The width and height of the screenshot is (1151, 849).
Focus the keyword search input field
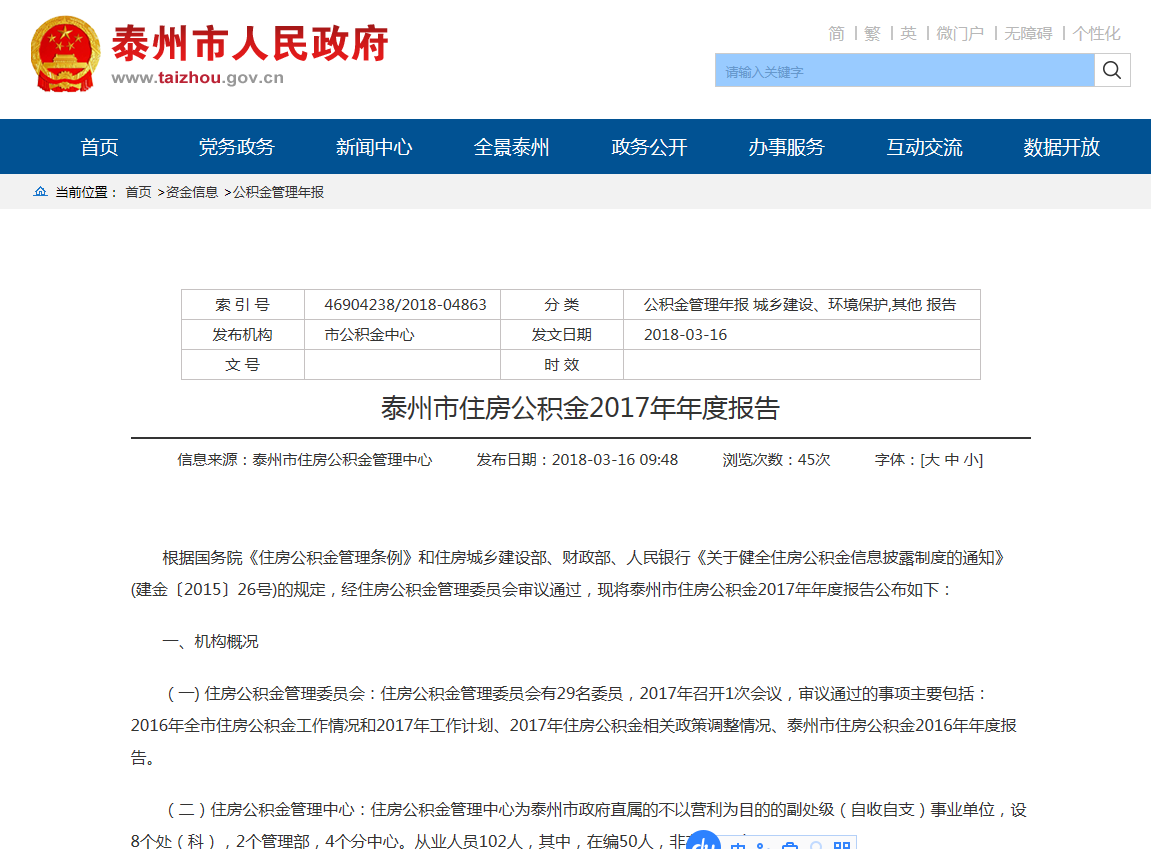coord(904,71)
